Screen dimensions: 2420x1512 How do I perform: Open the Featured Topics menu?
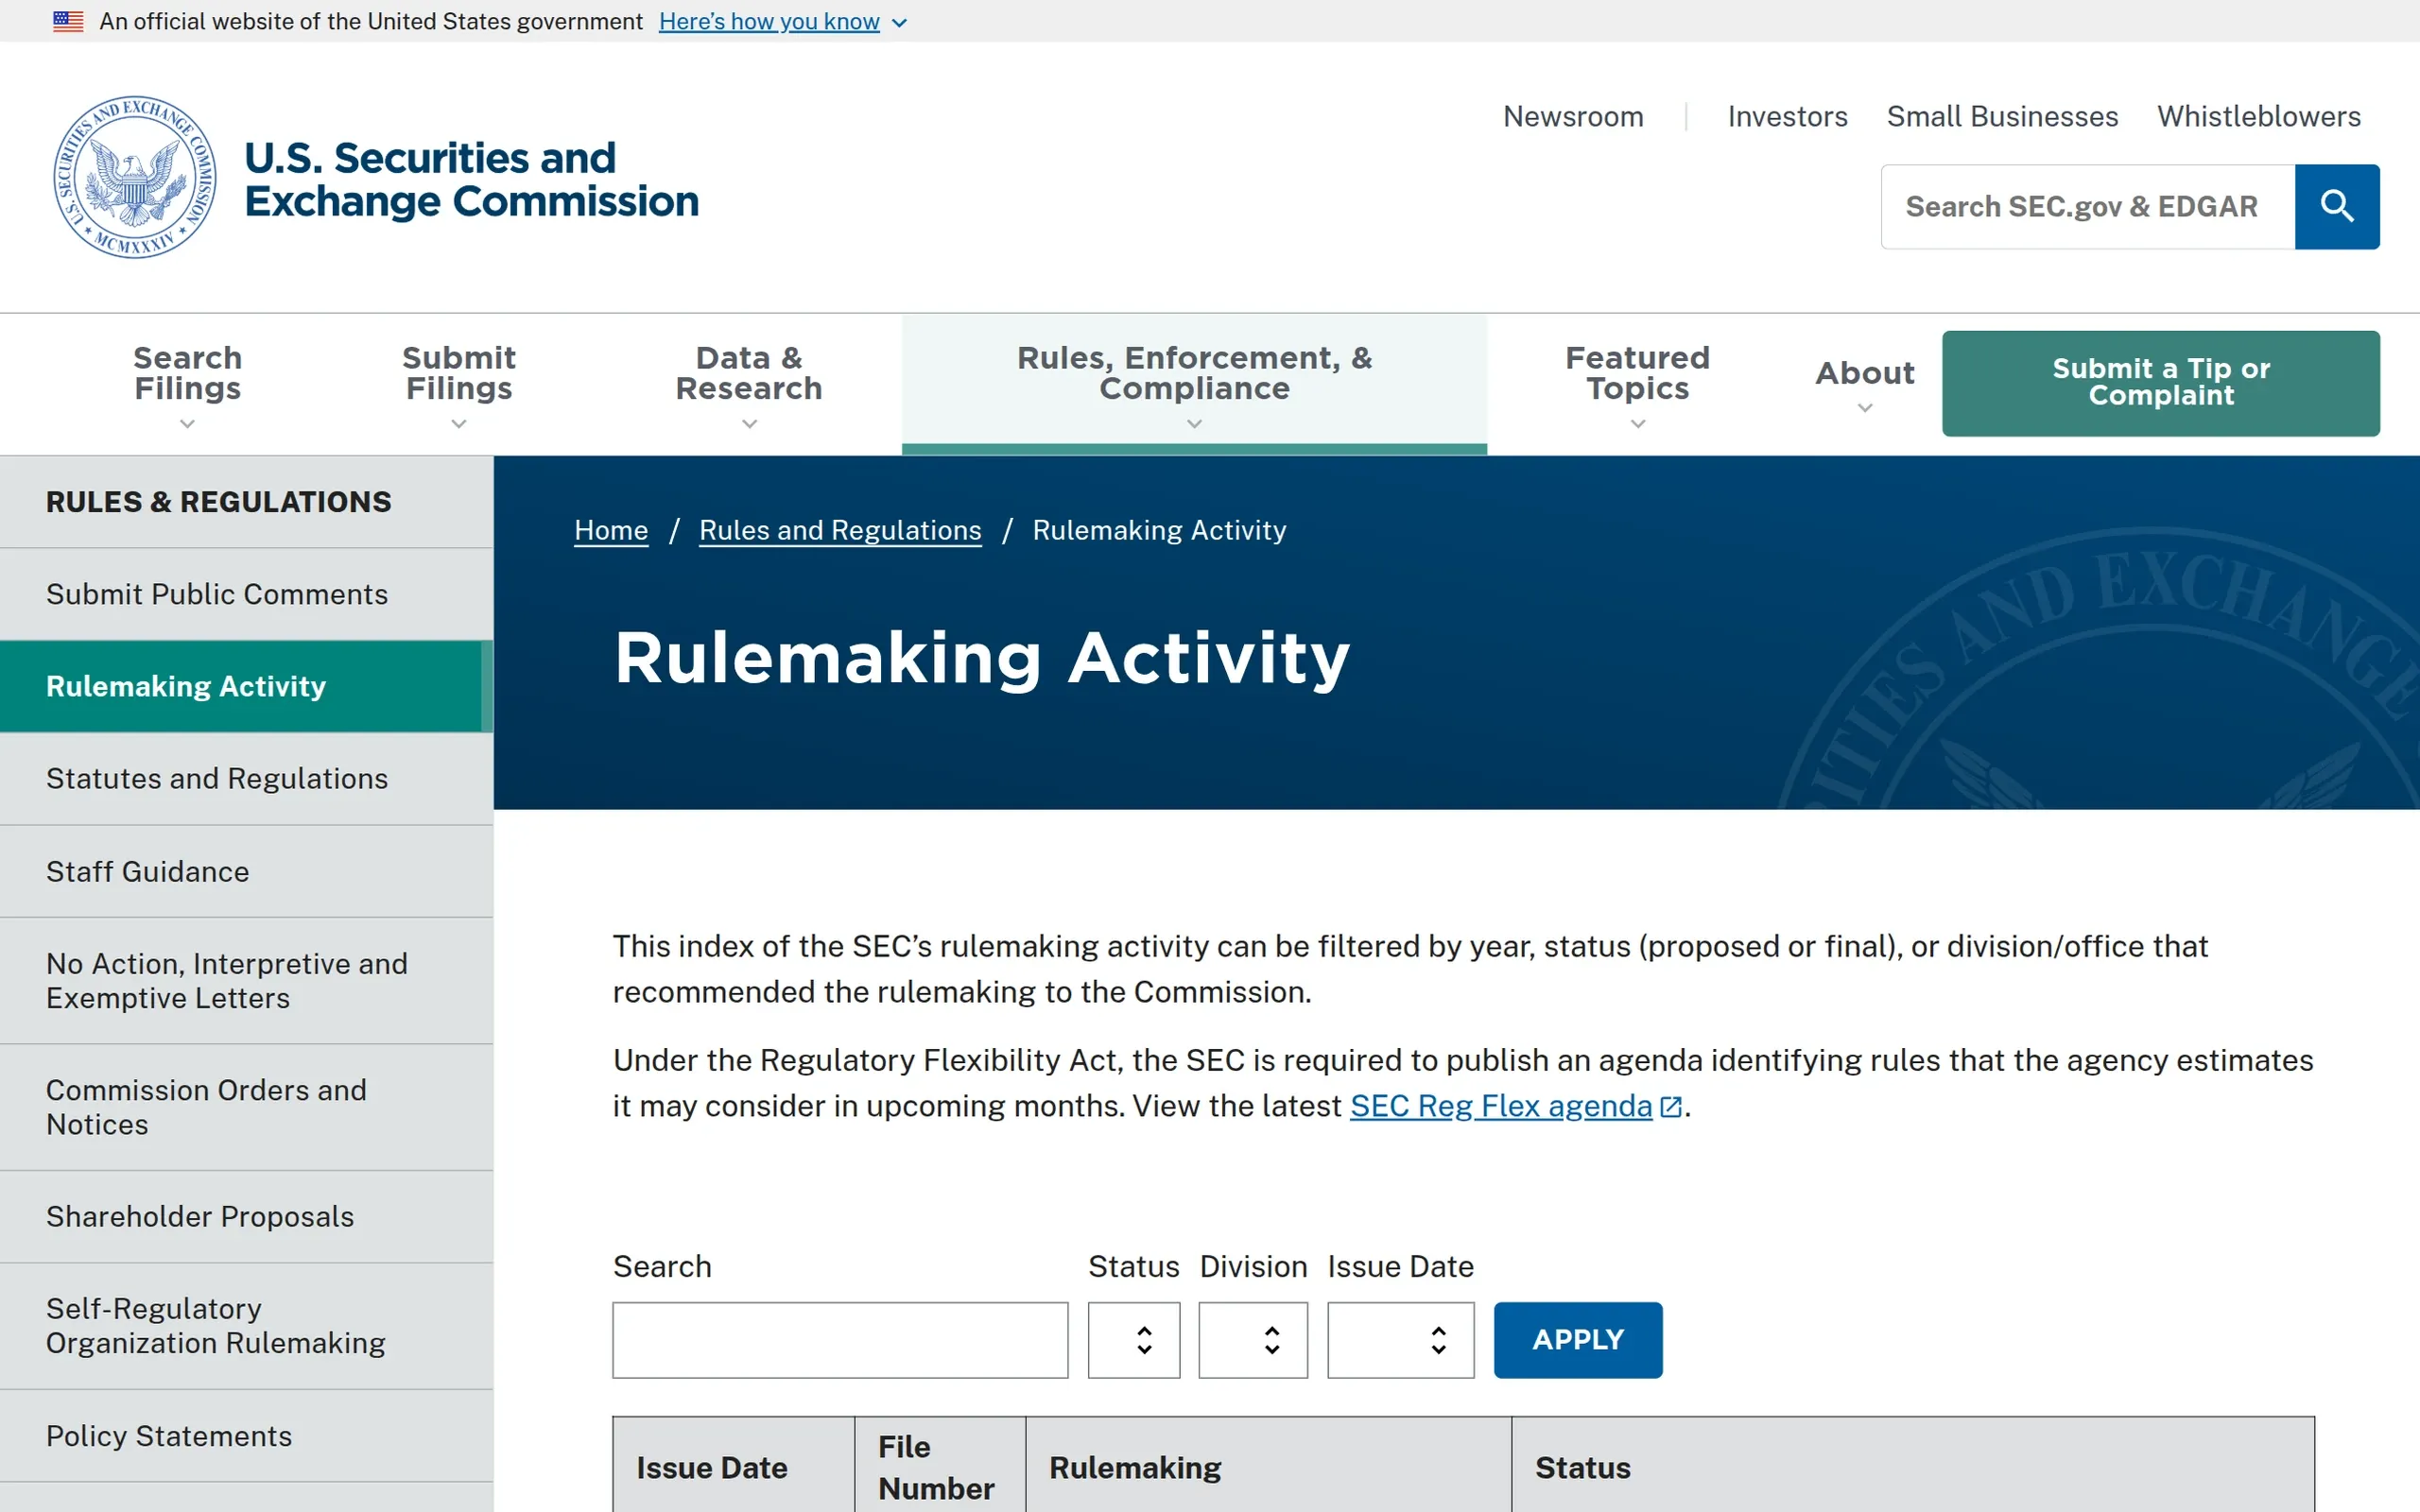[1637, 384]
